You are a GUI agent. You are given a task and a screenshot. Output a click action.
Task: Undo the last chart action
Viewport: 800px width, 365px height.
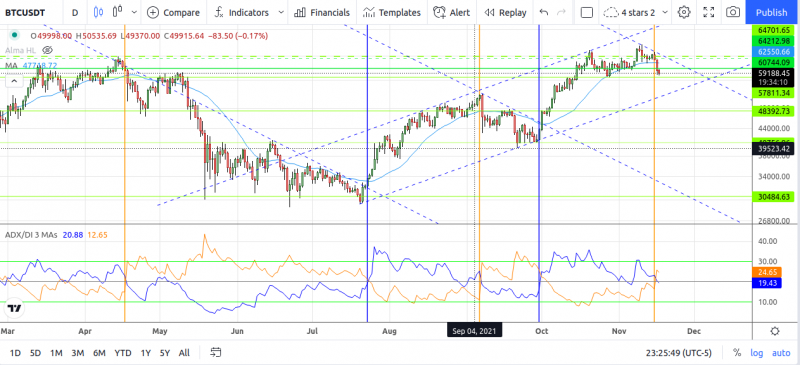(544, 12)
